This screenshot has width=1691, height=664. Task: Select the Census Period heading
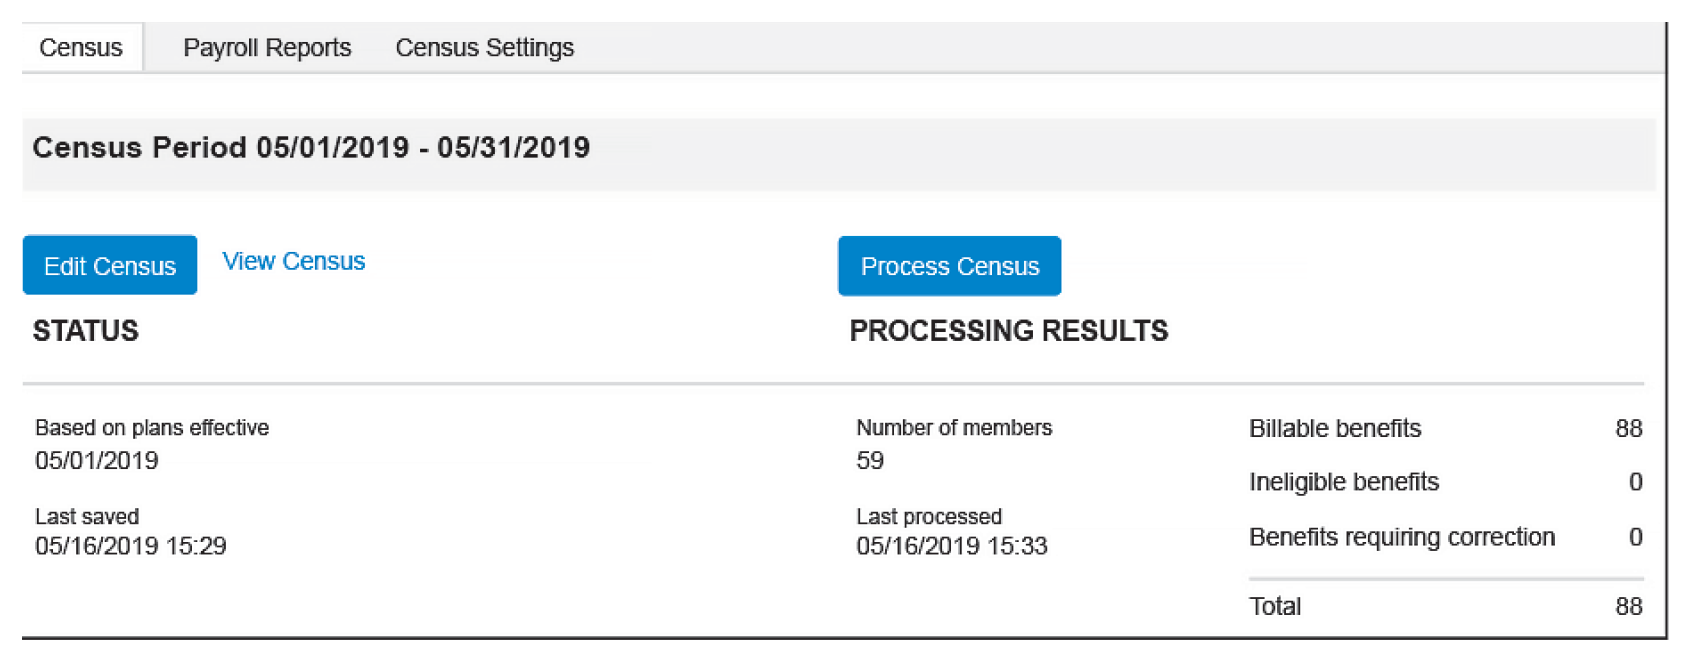311,148
